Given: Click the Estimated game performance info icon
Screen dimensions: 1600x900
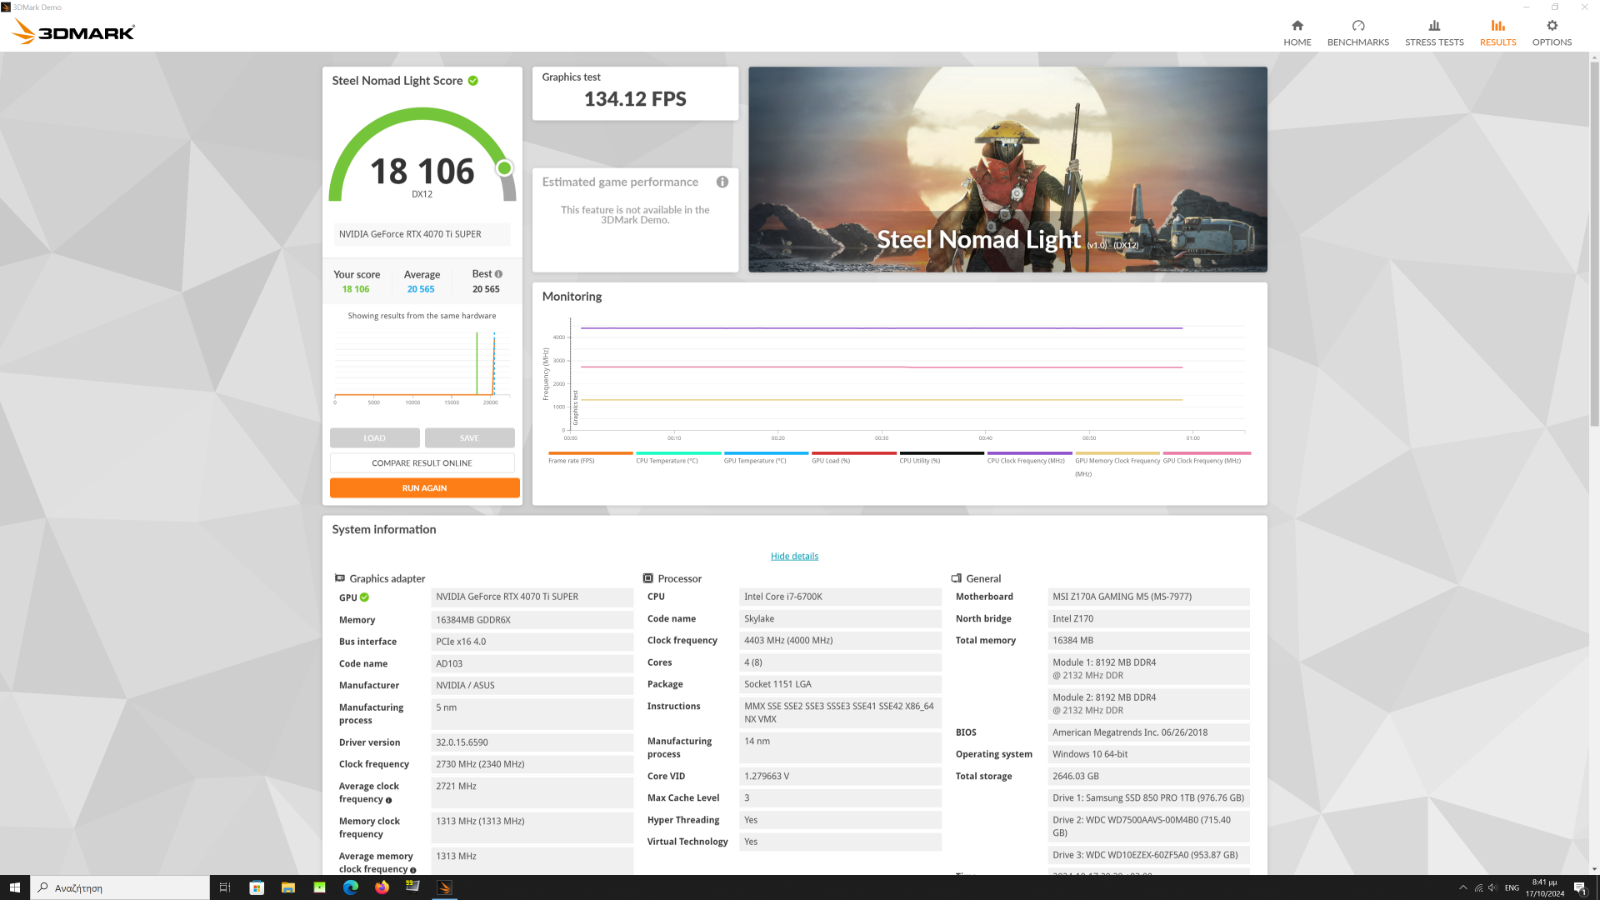Looking at the screenshot, I should pos(722,182).
